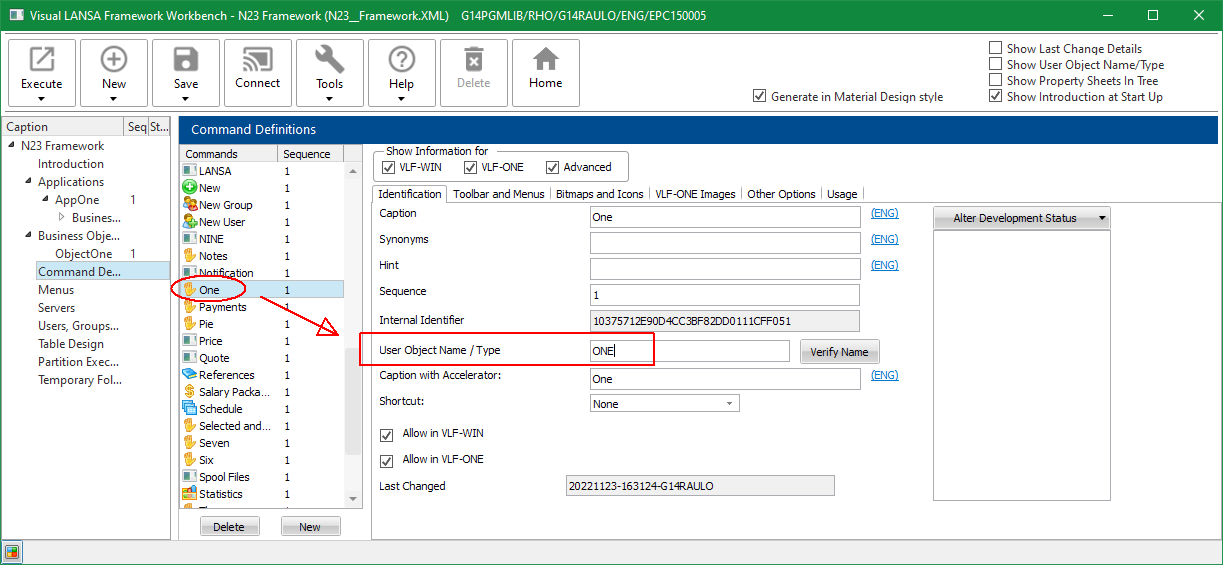The height and width of the screenshot is (565, 1223).
Task: Click the New button below the commands list
Action: pyautogui.click(x=310, y=527)
